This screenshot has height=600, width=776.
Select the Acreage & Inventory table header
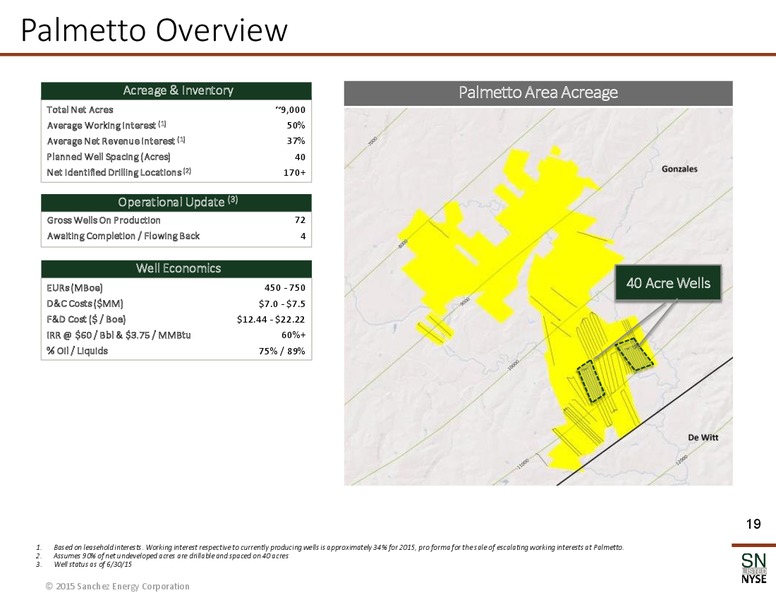click(x=176, y=91)
